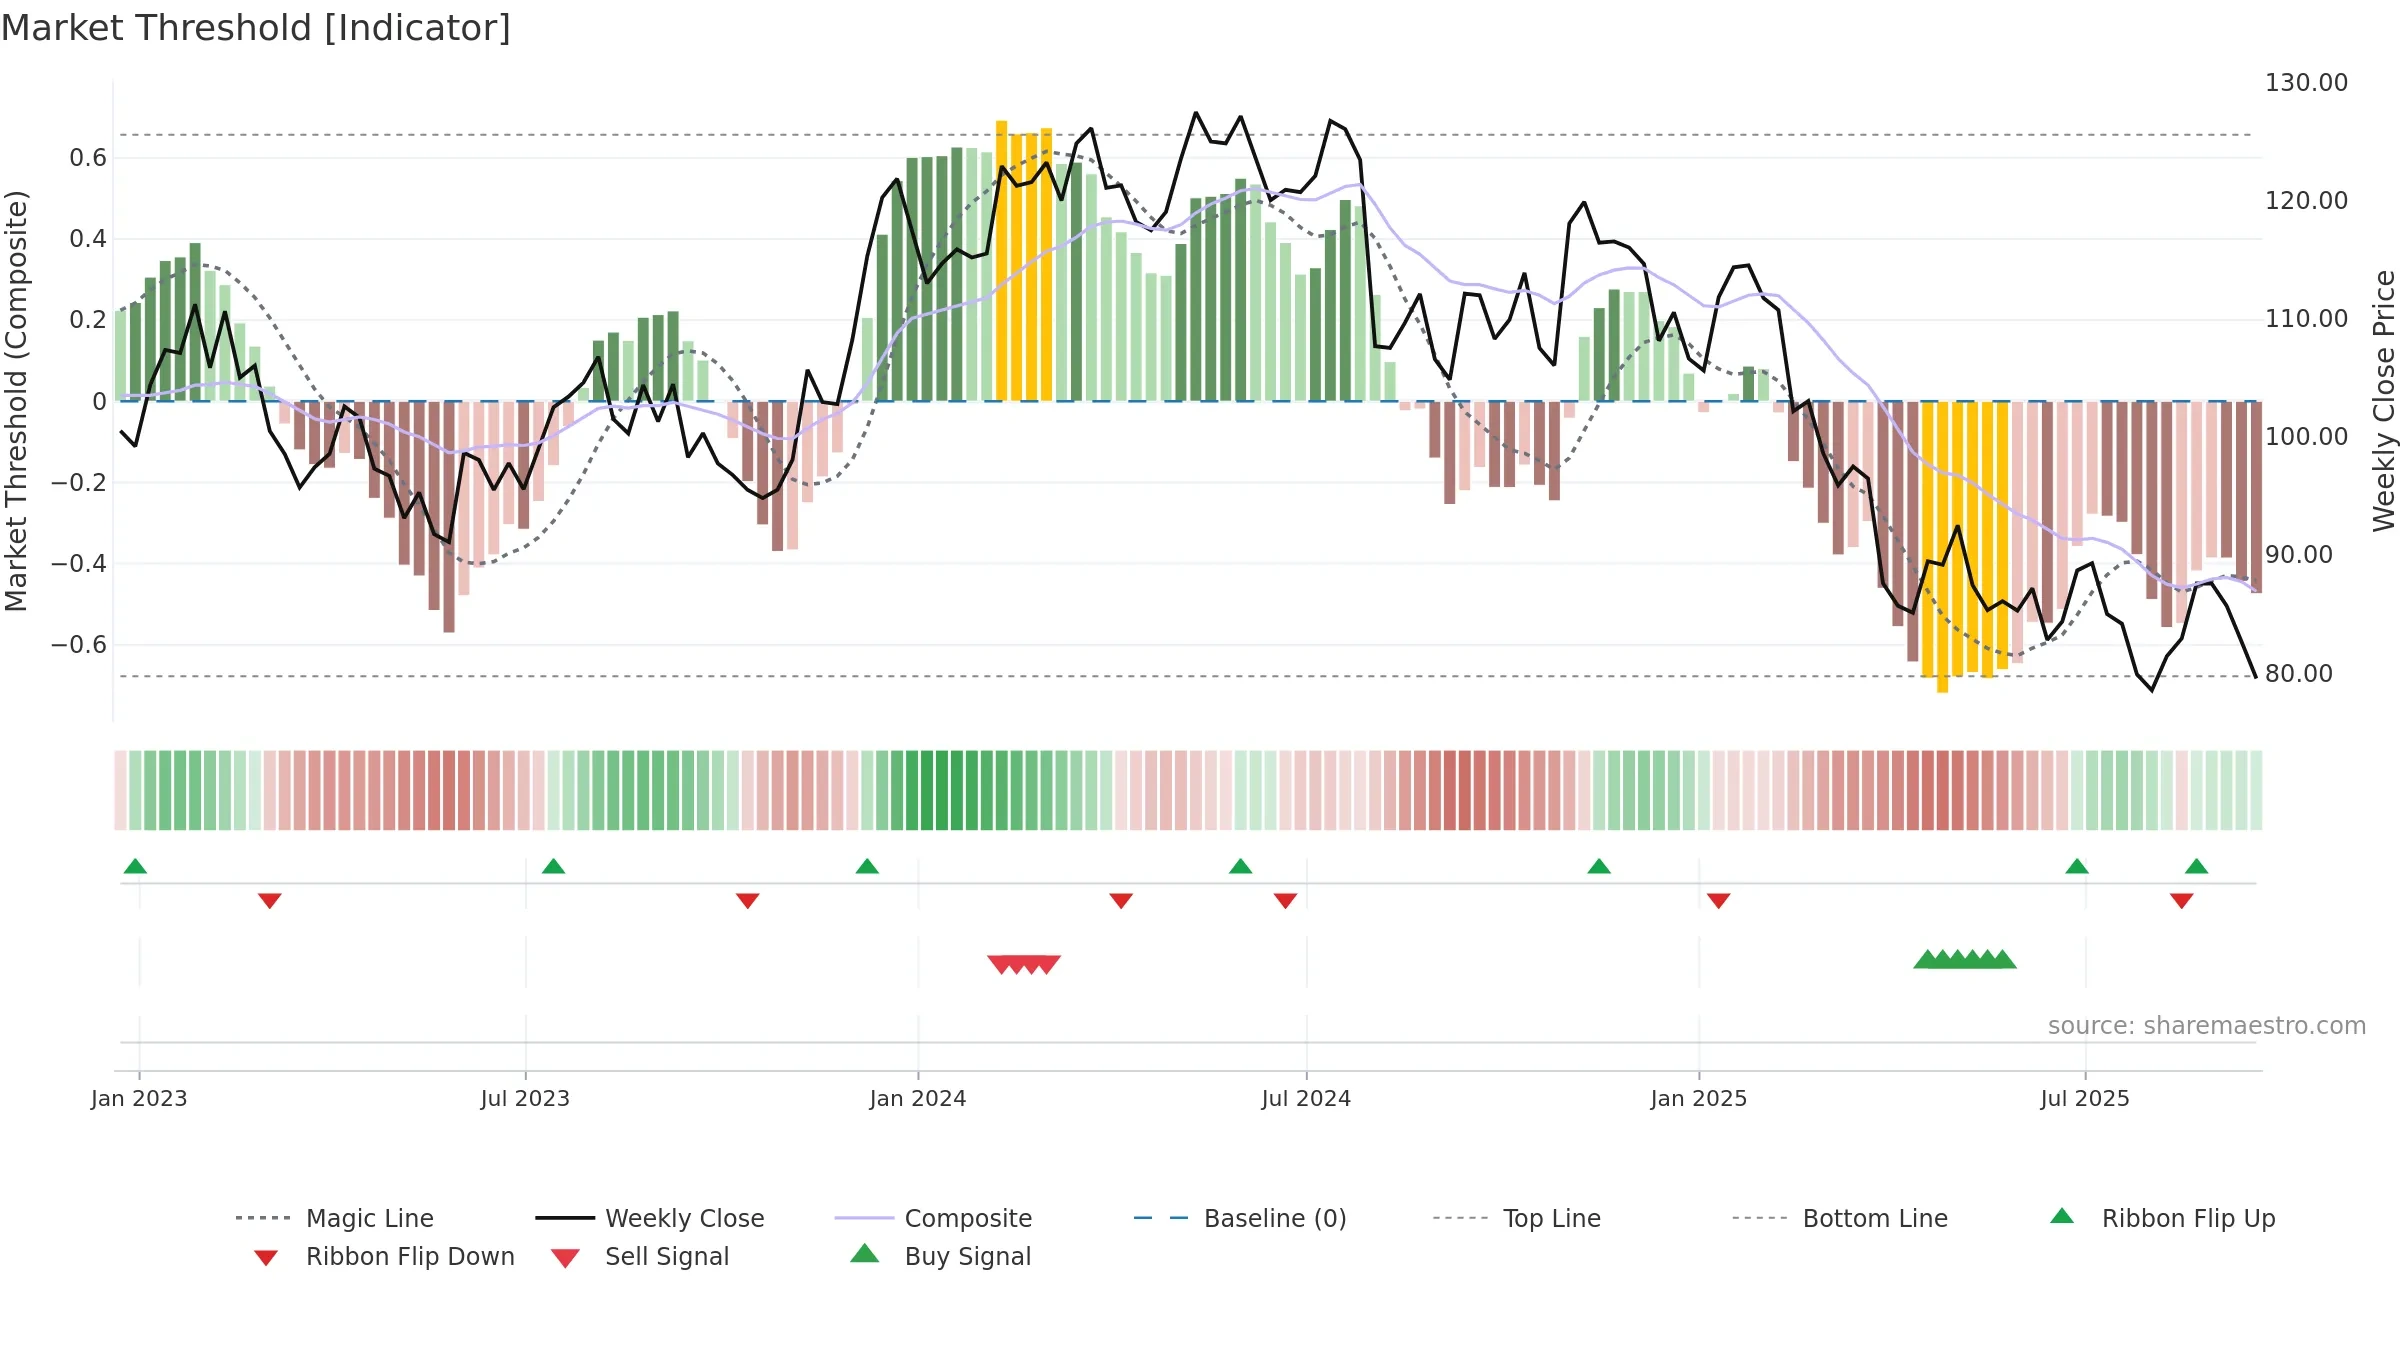The height and width of the screenshot is (1350, 2400).
Task: Click the −0.2 left axis tick label
Action: (79, 483)
